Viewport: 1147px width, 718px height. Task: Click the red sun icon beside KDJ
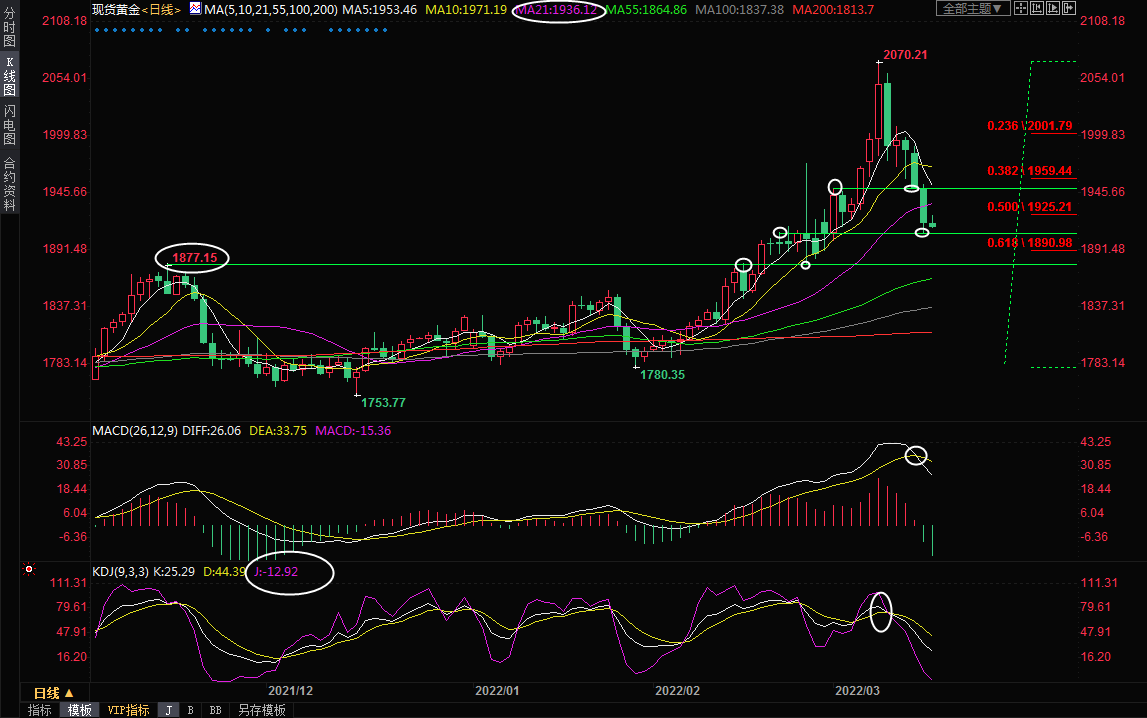29,571
